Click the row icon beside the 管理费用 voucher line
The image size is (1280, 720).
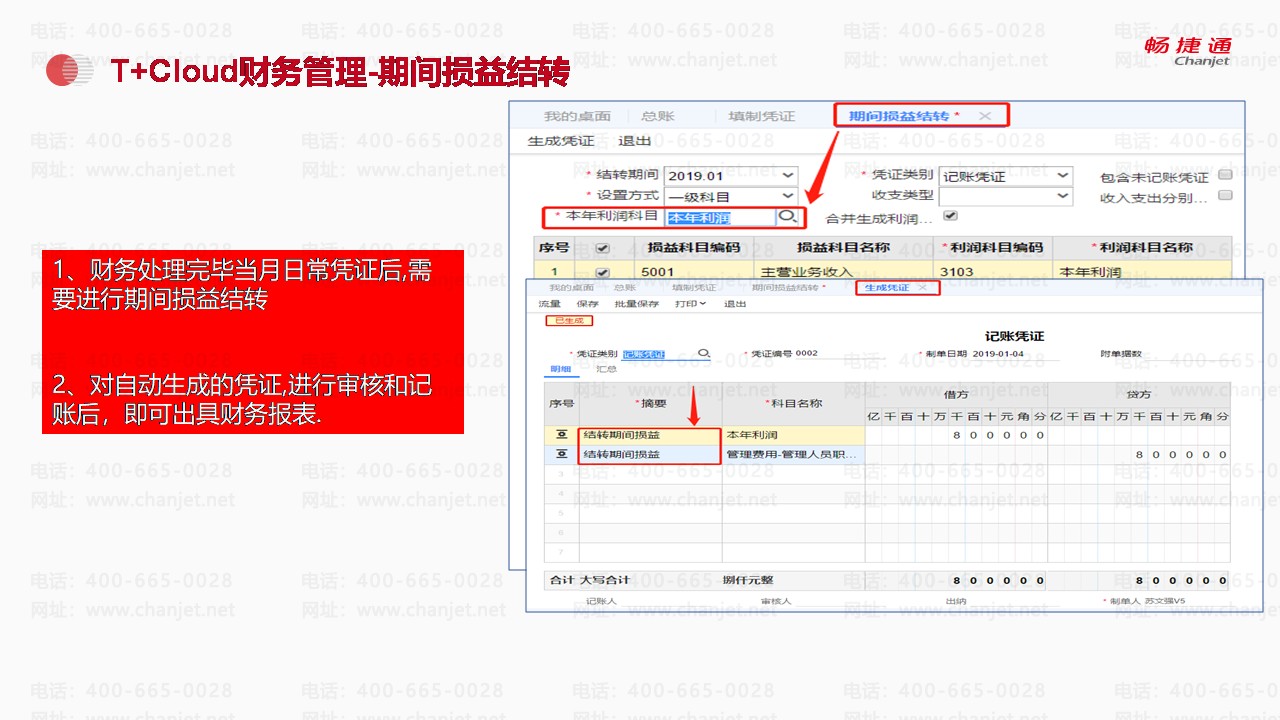pyautogui.click(x=561, y=455)
